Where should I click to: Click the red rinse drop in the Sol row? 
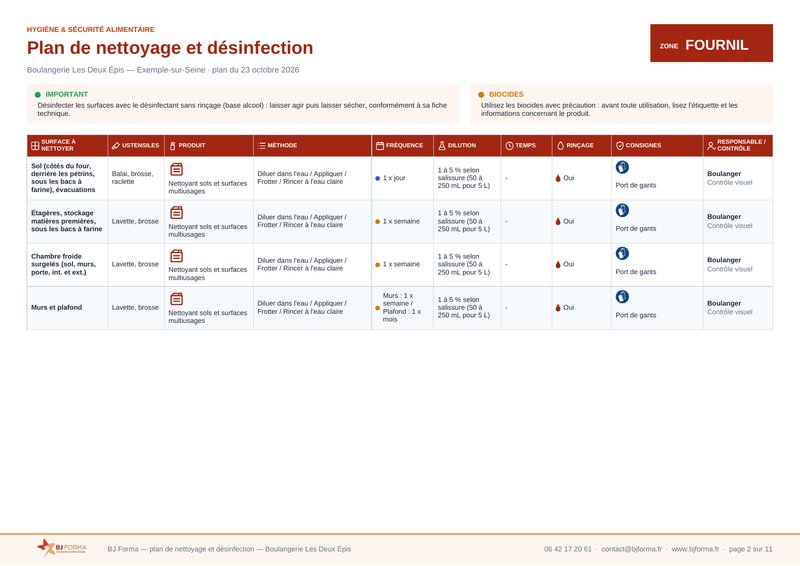(558, 178)
